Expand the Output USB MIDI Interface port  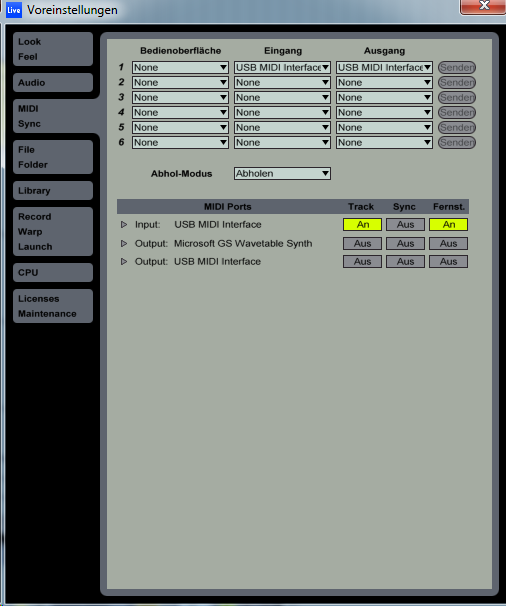pos(124,262)
